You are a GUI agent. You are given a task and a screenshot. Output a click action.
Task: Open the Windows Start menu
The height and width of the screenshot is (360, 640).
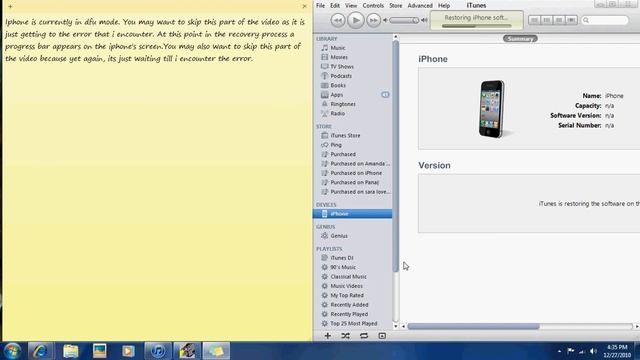click(x=12, y=351)
